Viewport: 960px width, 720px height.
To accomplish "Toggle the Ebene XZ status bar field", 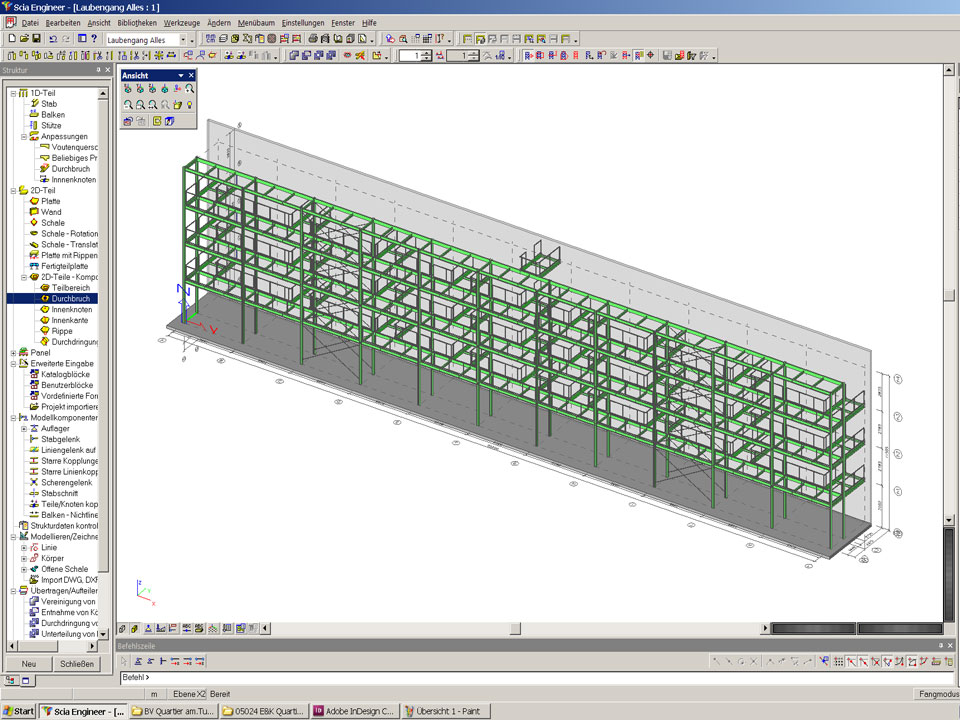I will [188, 694].
